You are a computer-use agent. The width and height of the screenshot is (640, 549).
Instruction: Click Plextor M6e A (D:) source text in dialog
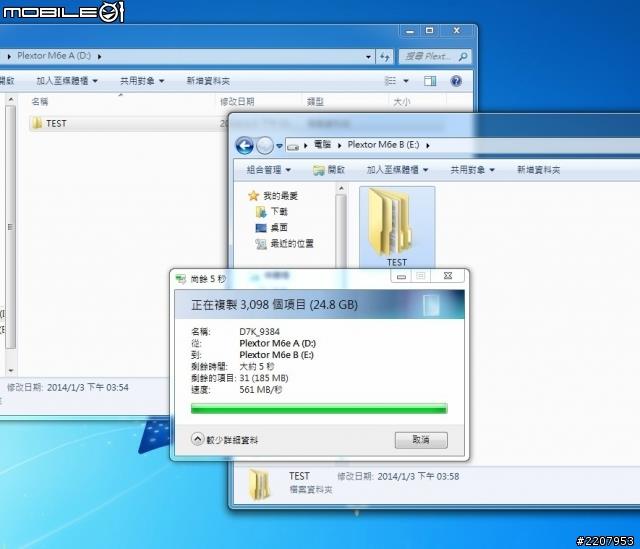pyautogui.click(x=278, y=343)
